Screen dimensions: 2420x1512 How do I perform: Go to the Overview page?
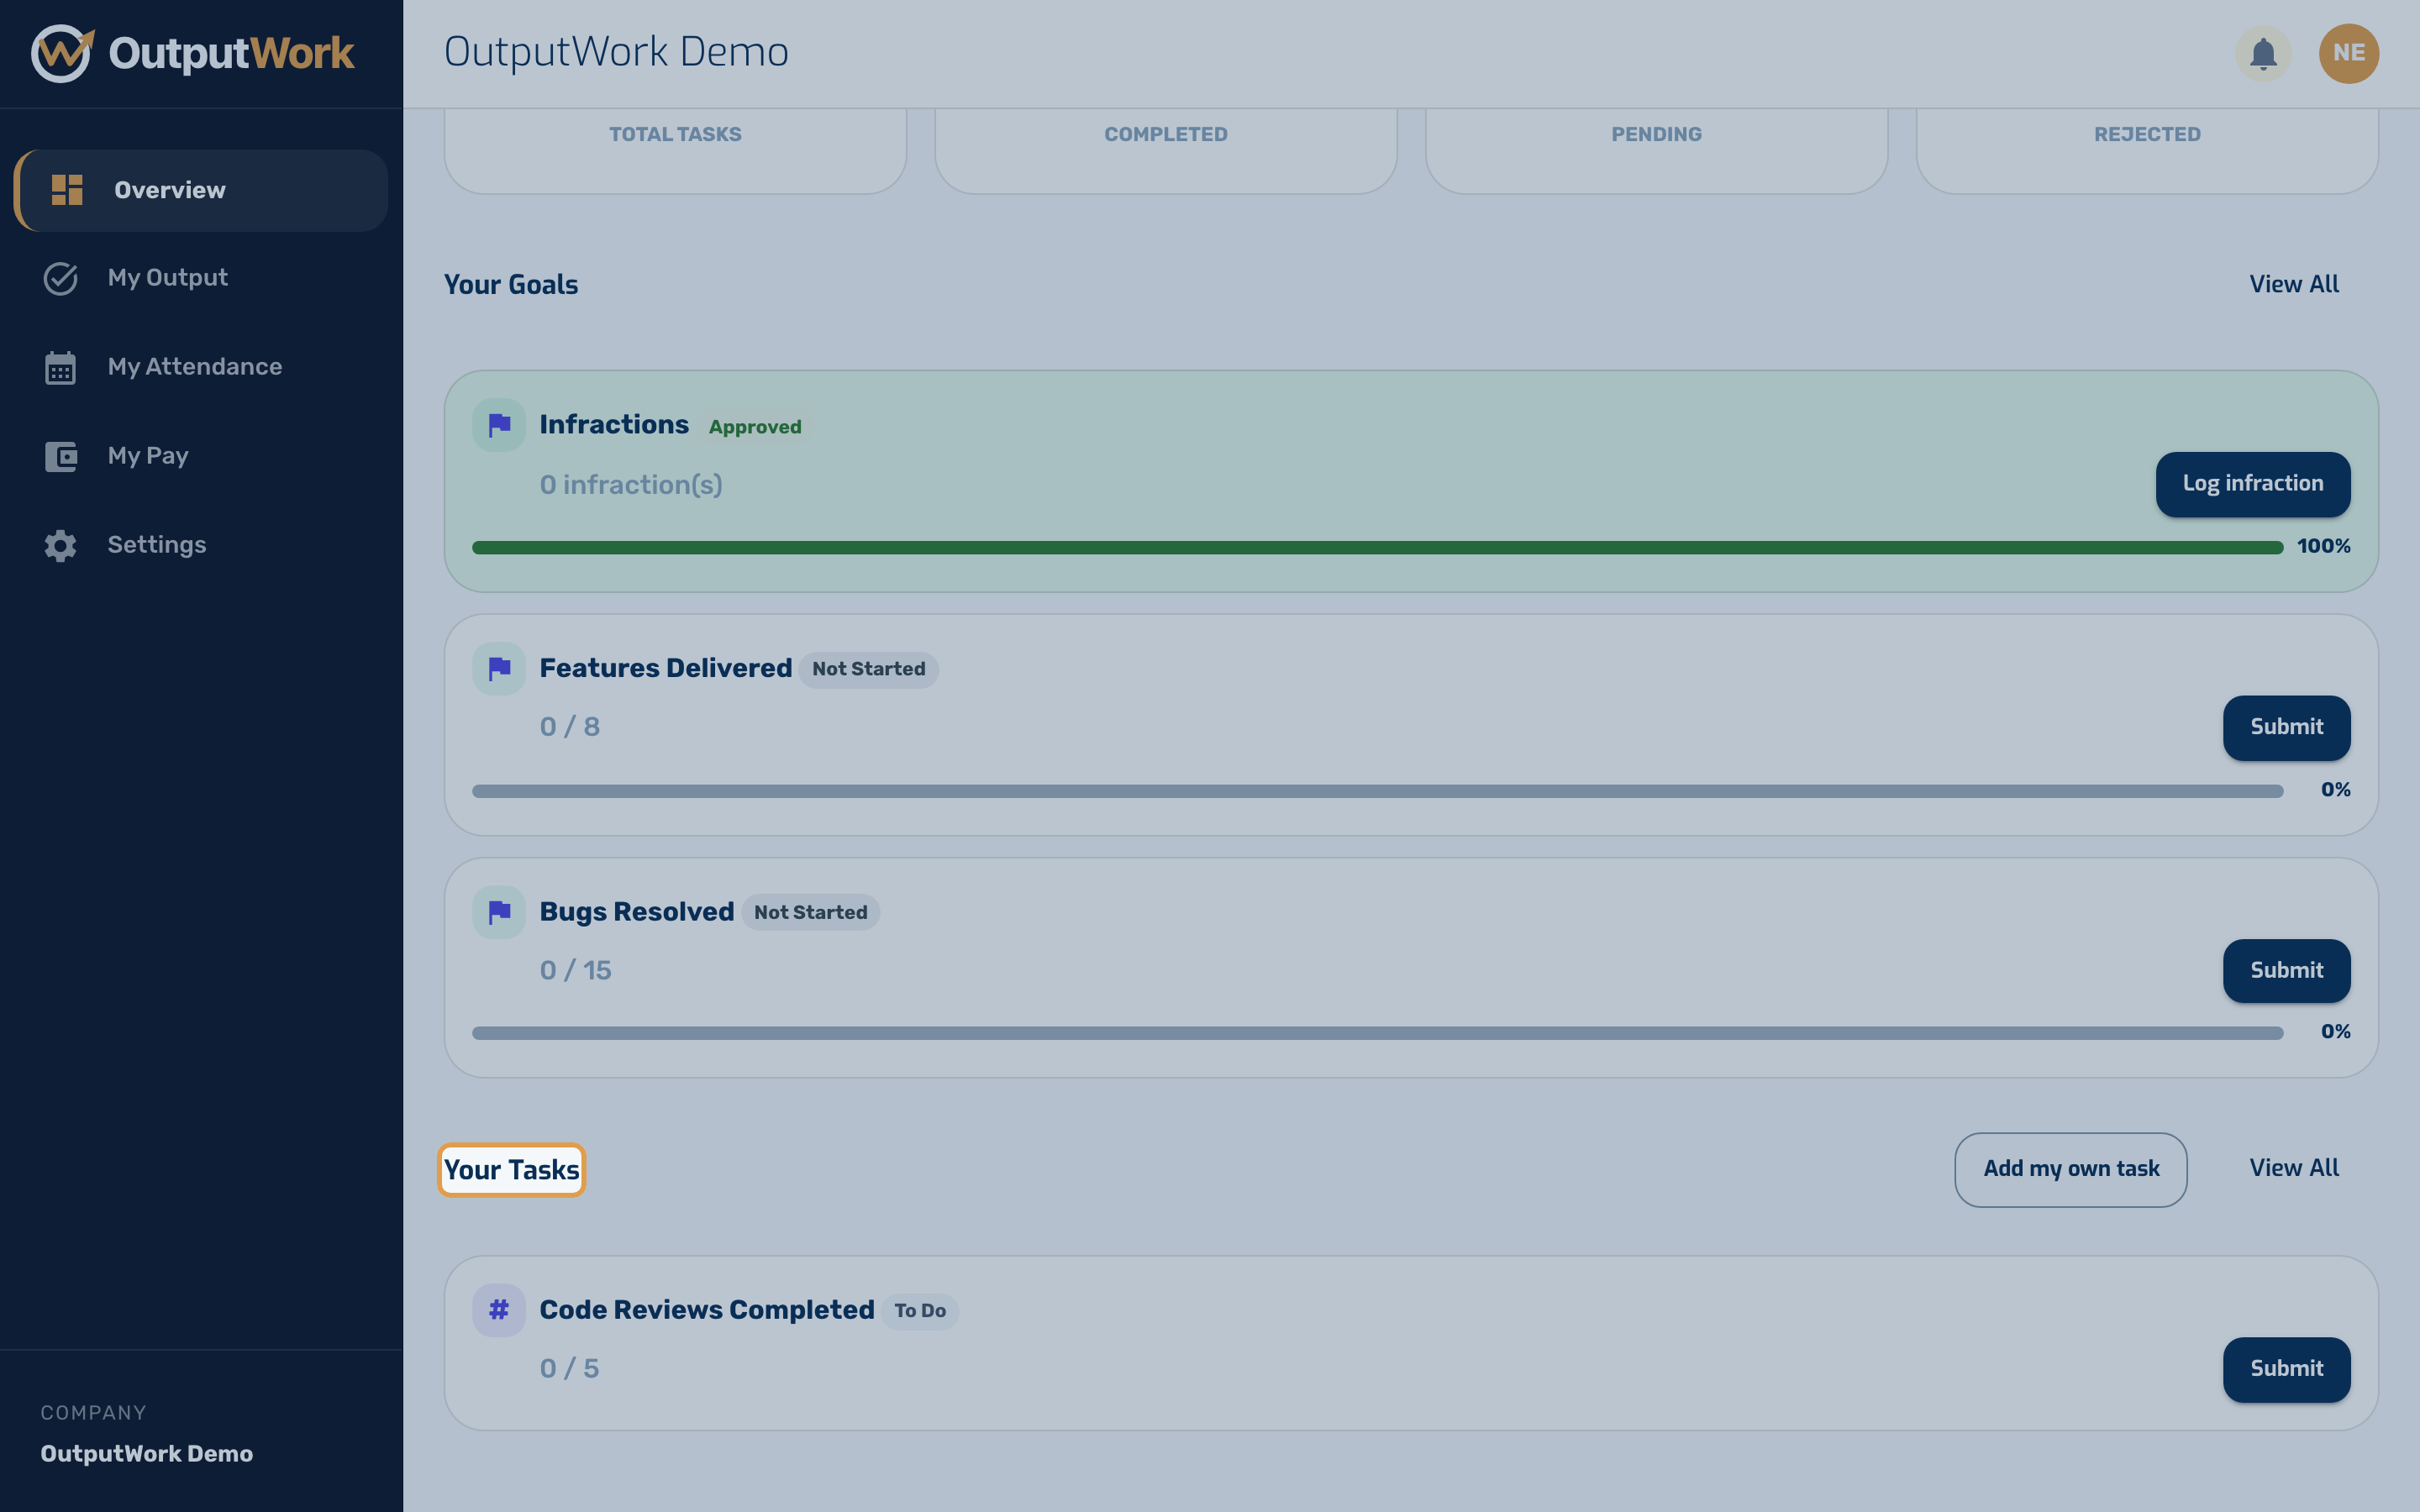click(x=201, y=190)
